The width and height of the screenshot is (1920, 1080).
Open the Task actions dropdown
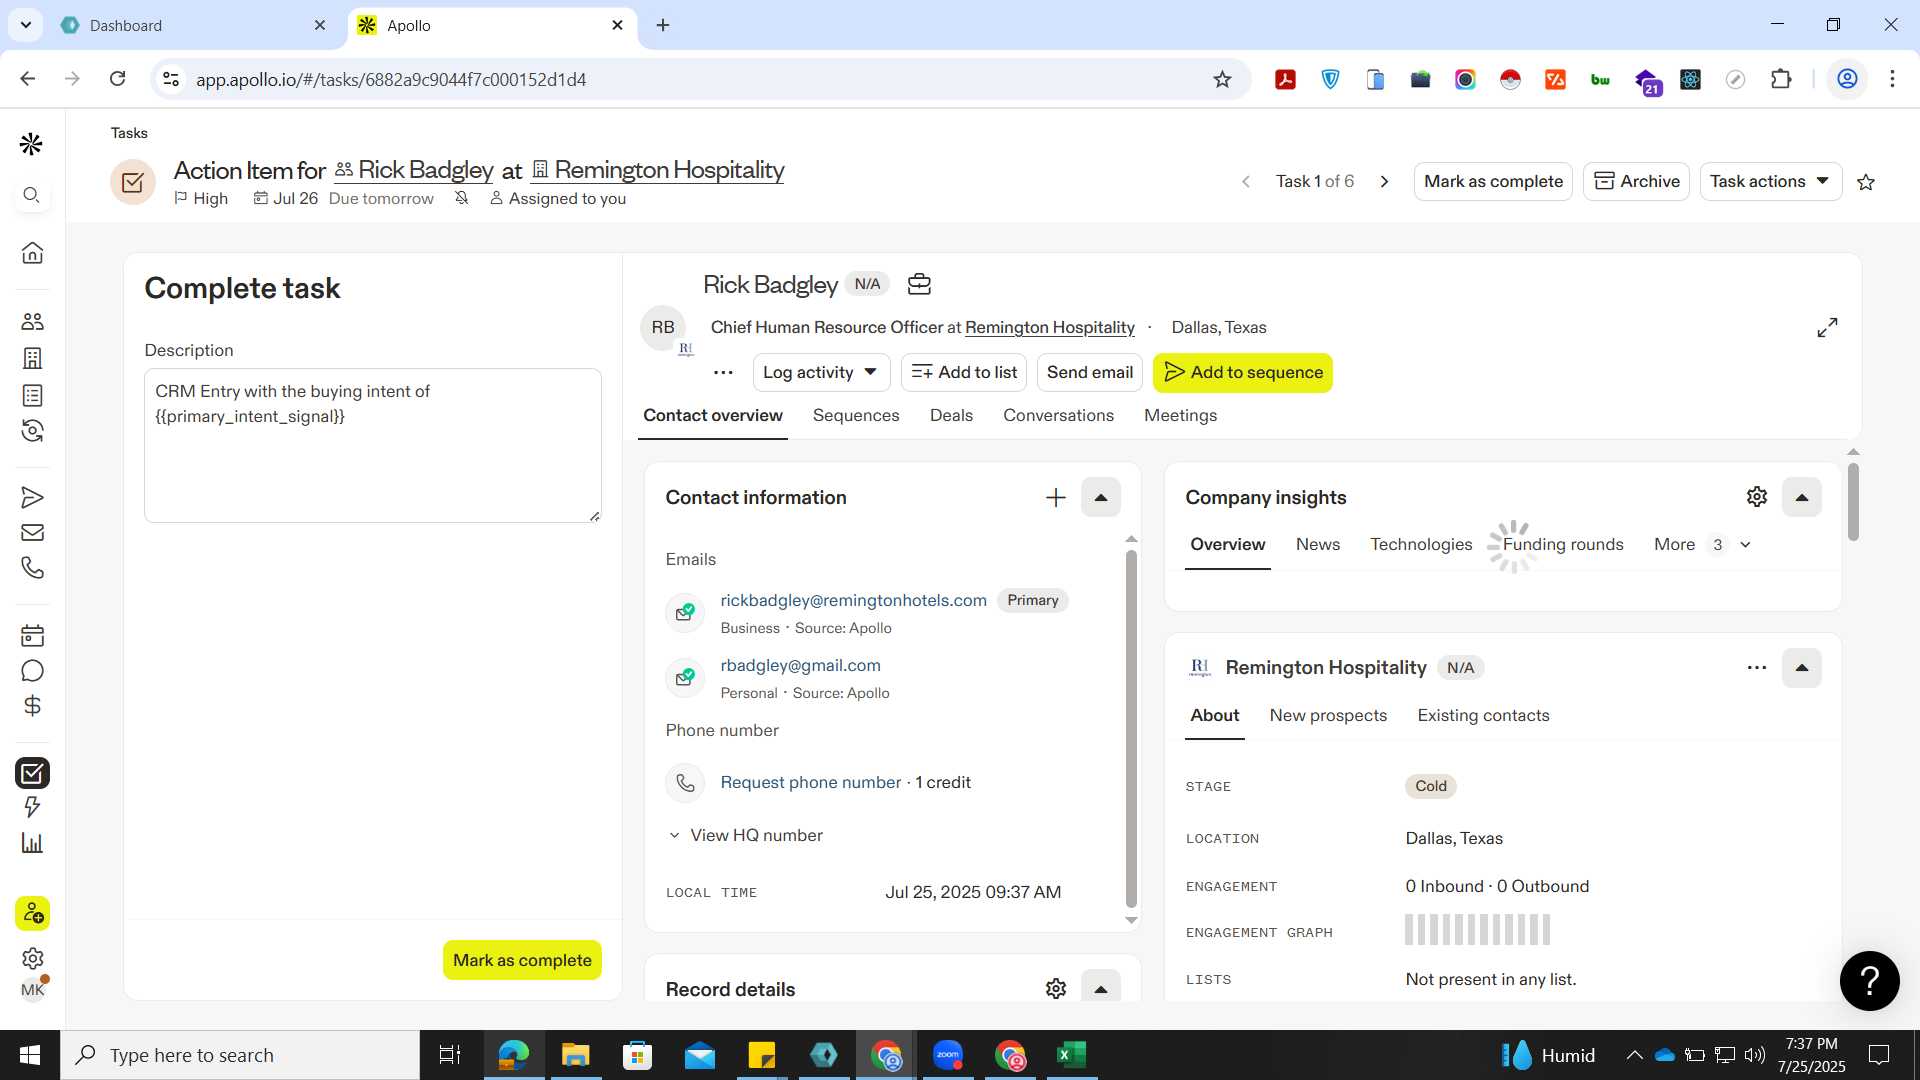click(1770, 181)
